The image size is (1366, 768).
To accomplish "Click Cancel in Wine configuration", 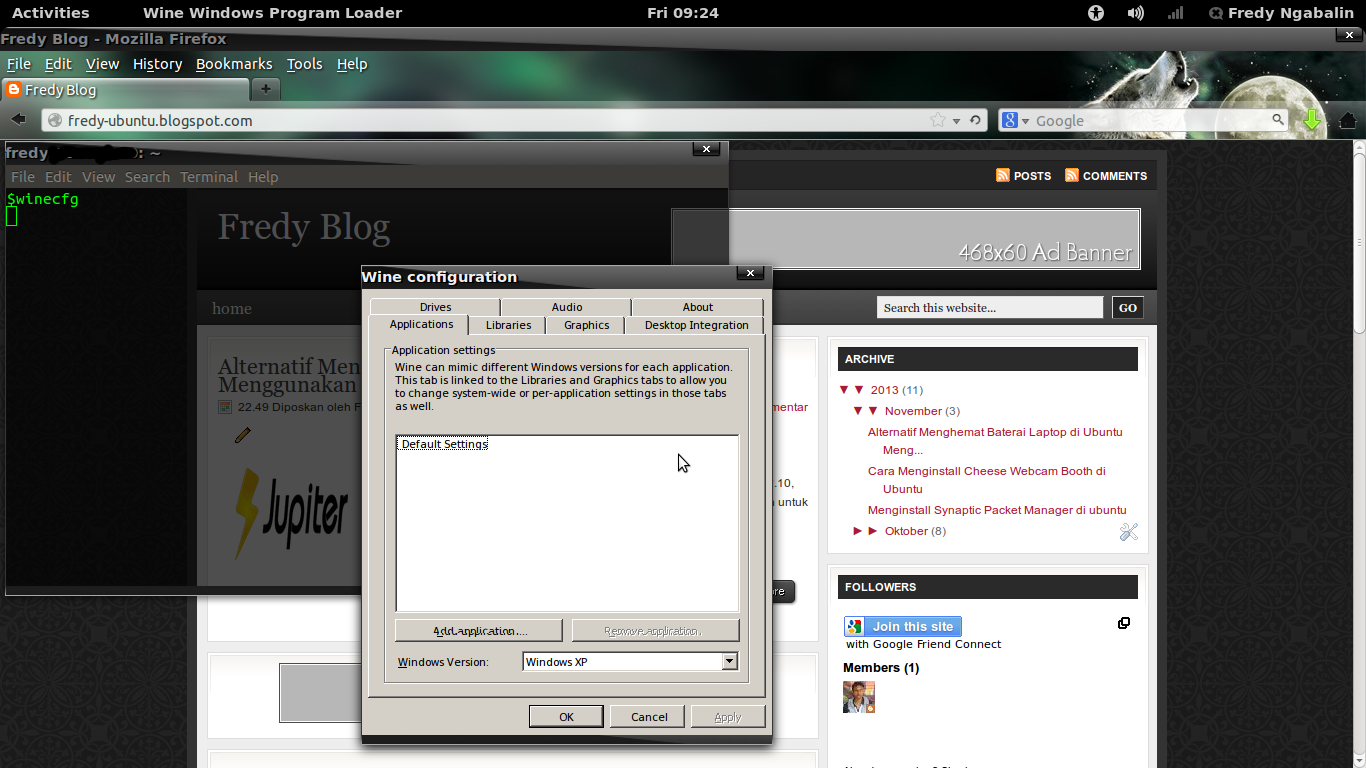I will point(649,717).
